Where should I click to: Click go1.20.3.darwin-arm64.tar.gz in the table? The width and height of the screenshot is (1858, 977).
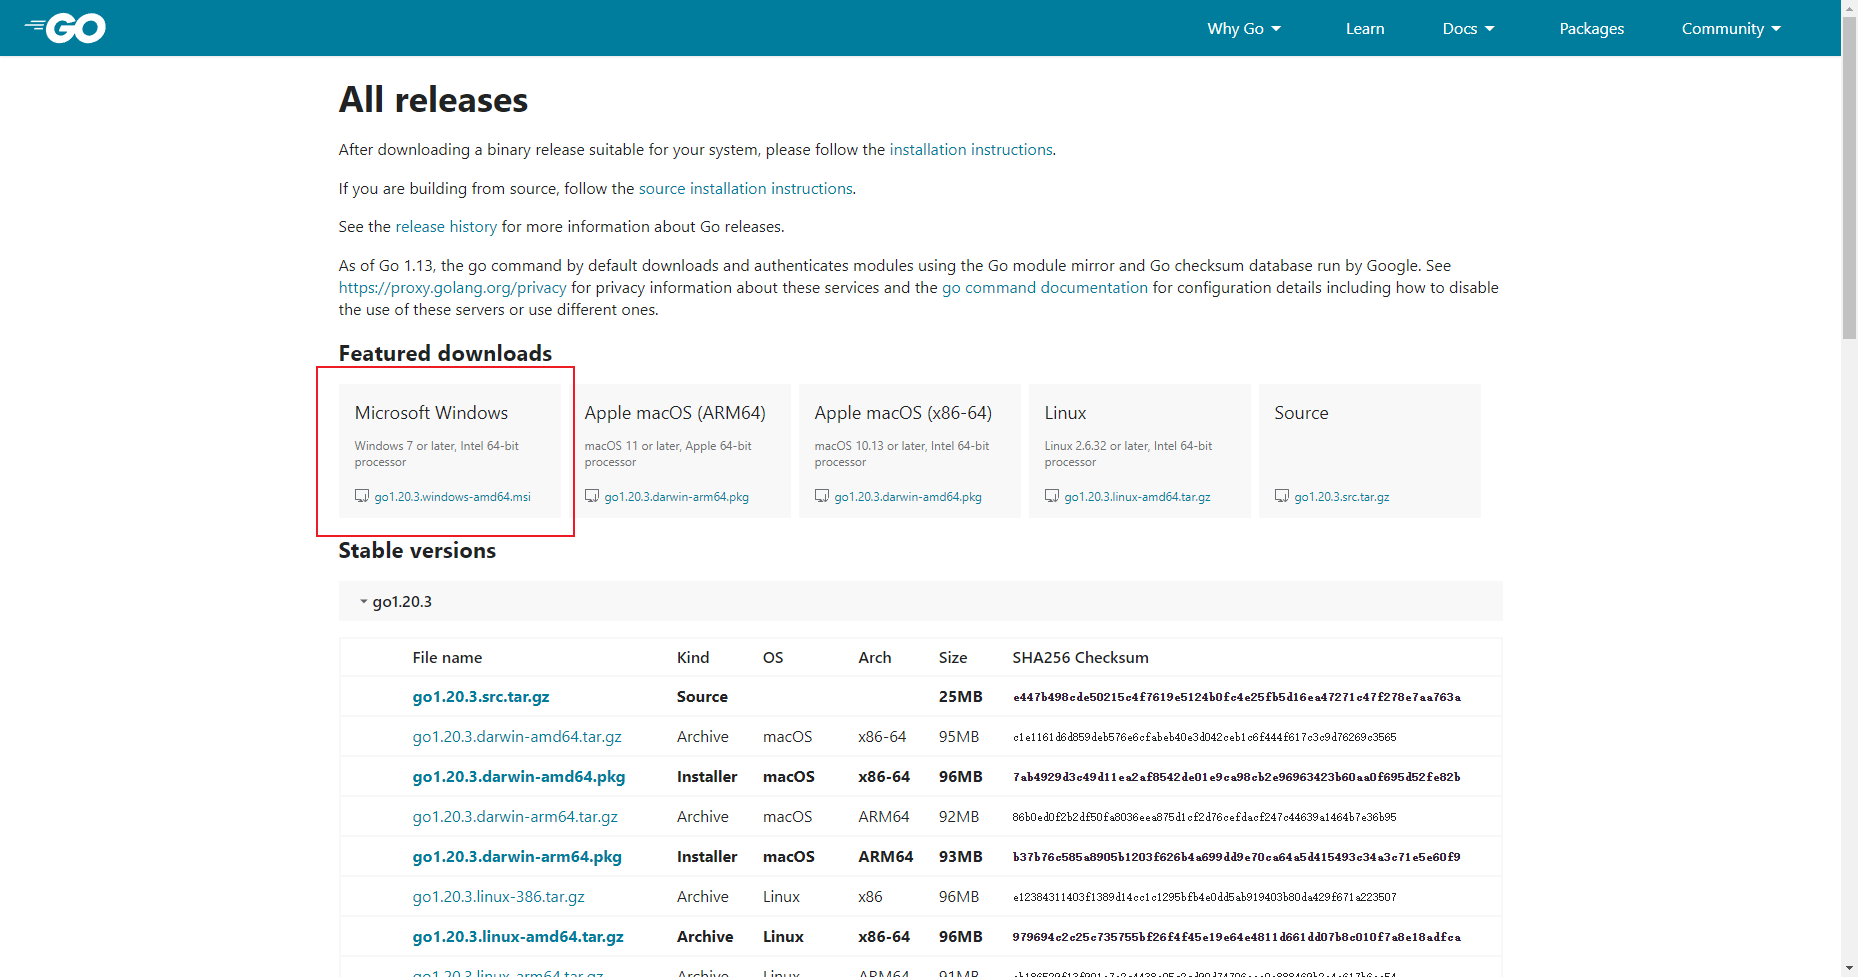515,816
